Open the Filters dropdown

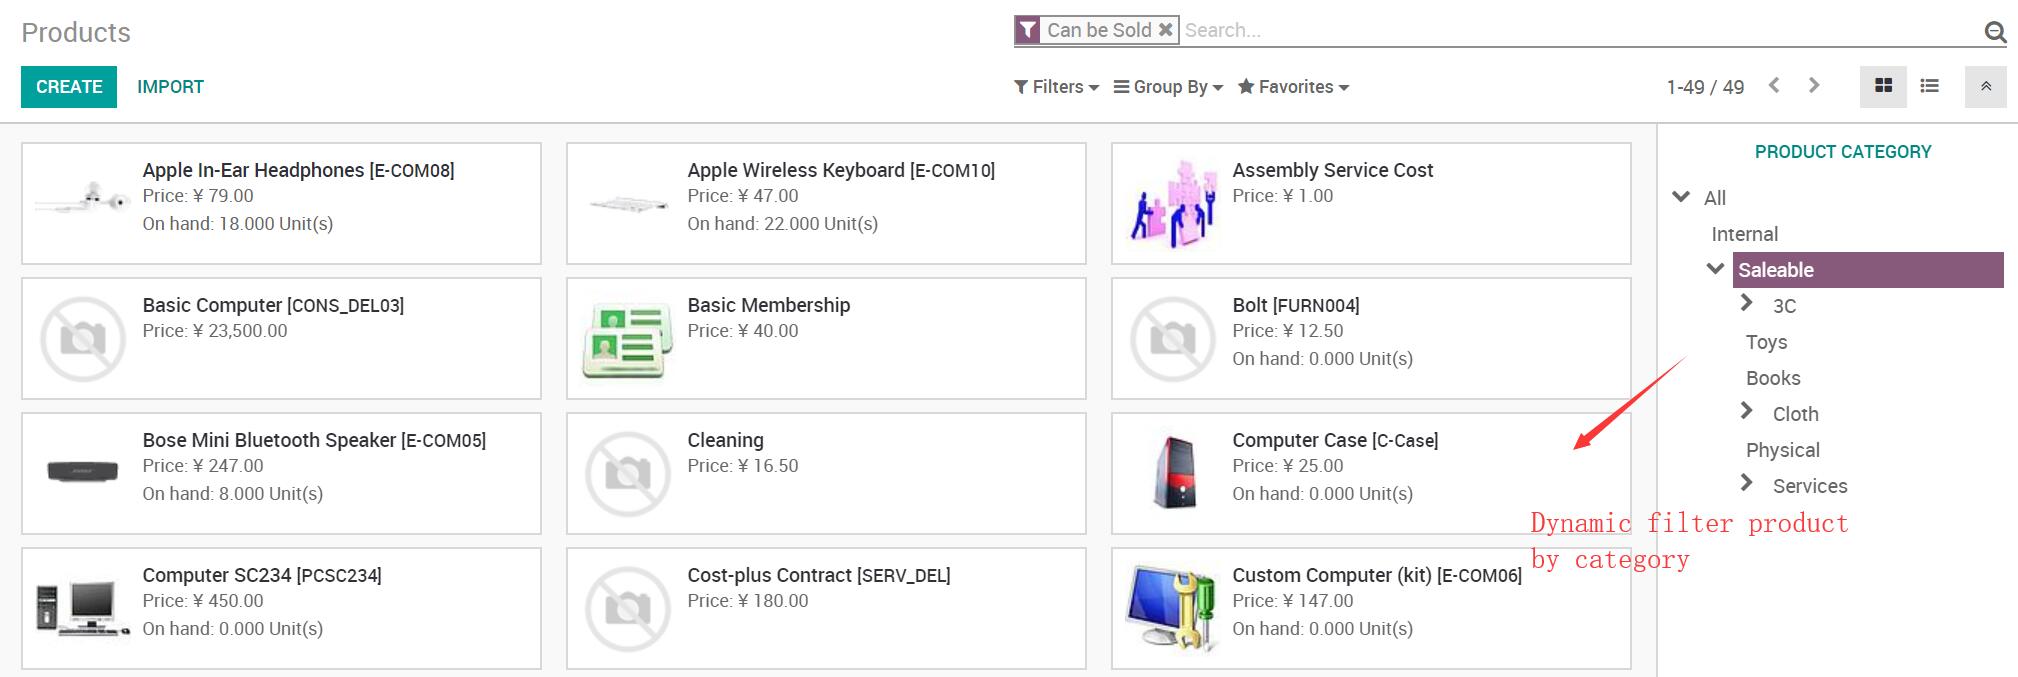click(1056, 87)
